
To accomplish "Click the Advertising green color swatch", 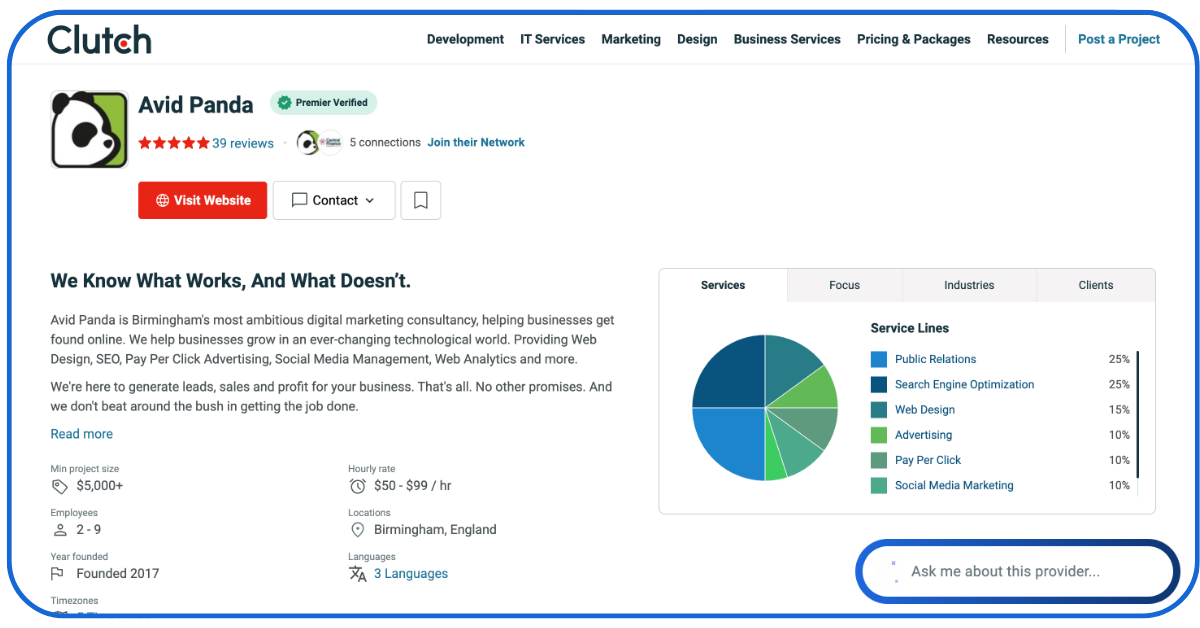I will (x=879, y=435).
